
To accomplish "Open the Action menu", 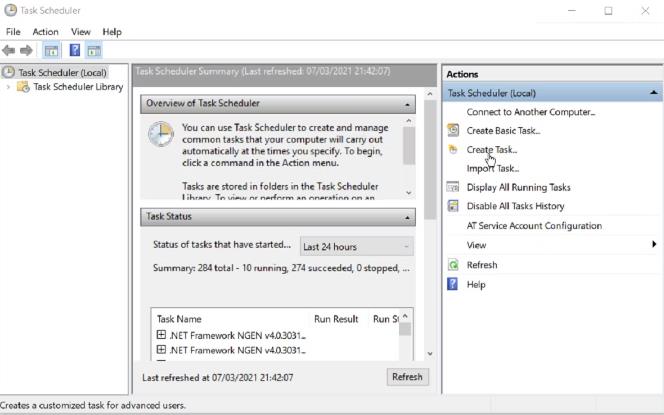I will pos(45,32).
